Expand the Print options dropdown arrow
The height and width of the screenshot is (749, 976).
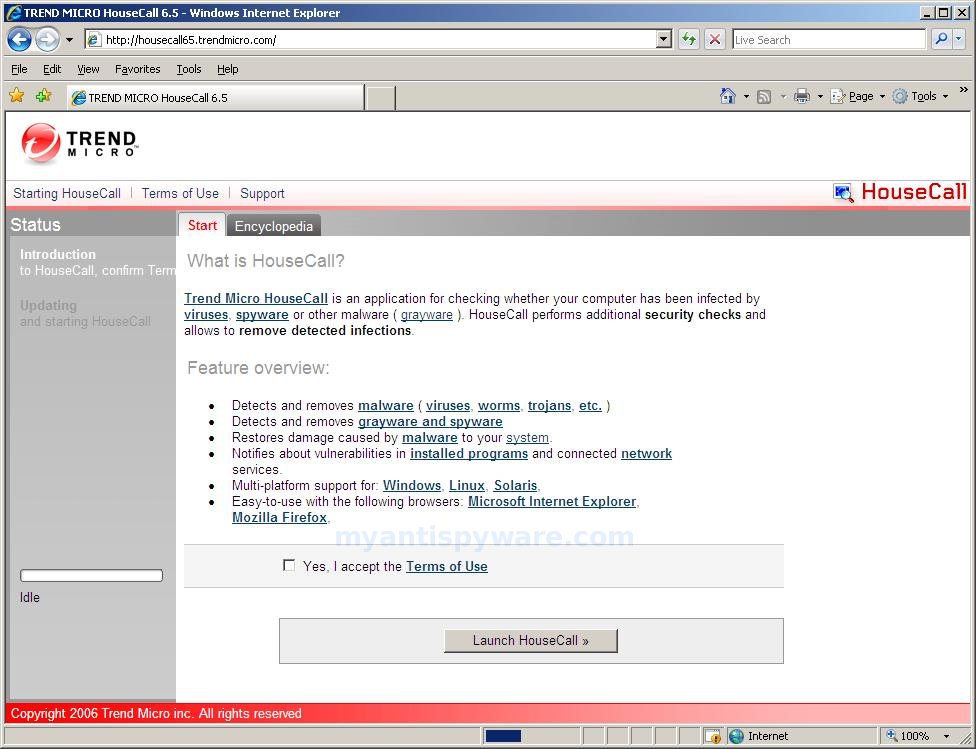pyautogui.click(x=820, y=97)
